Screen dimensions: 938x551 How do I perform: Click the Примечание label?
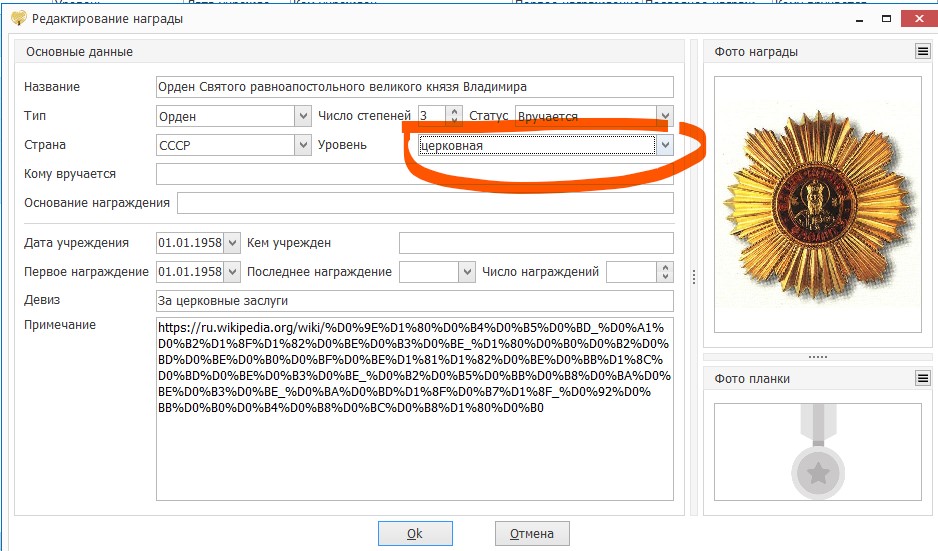(60, 325)
